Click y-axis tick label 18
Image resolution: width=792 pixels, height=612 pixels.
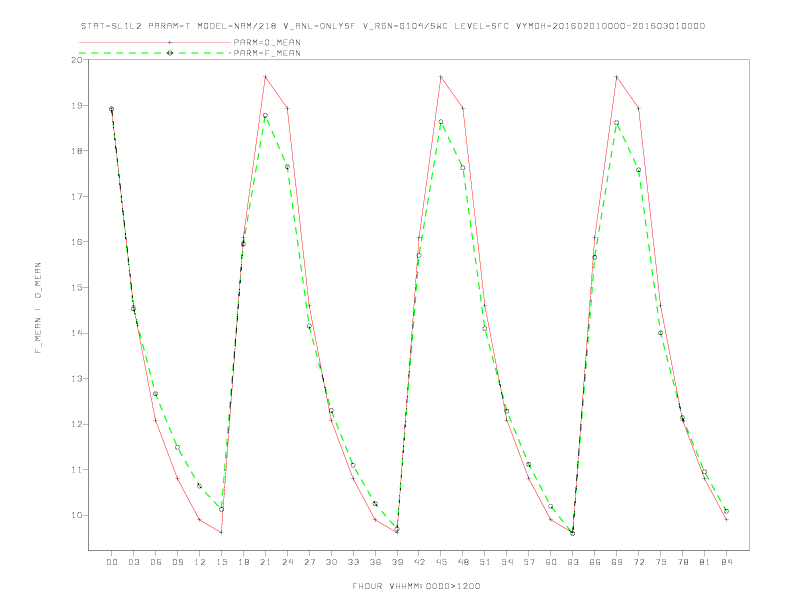[x=77, y=150]
